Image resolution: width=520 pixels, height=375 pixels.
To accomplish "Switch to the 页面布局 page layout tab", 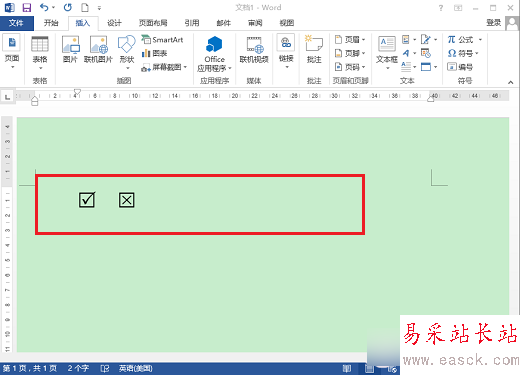I will coord(153,23).
